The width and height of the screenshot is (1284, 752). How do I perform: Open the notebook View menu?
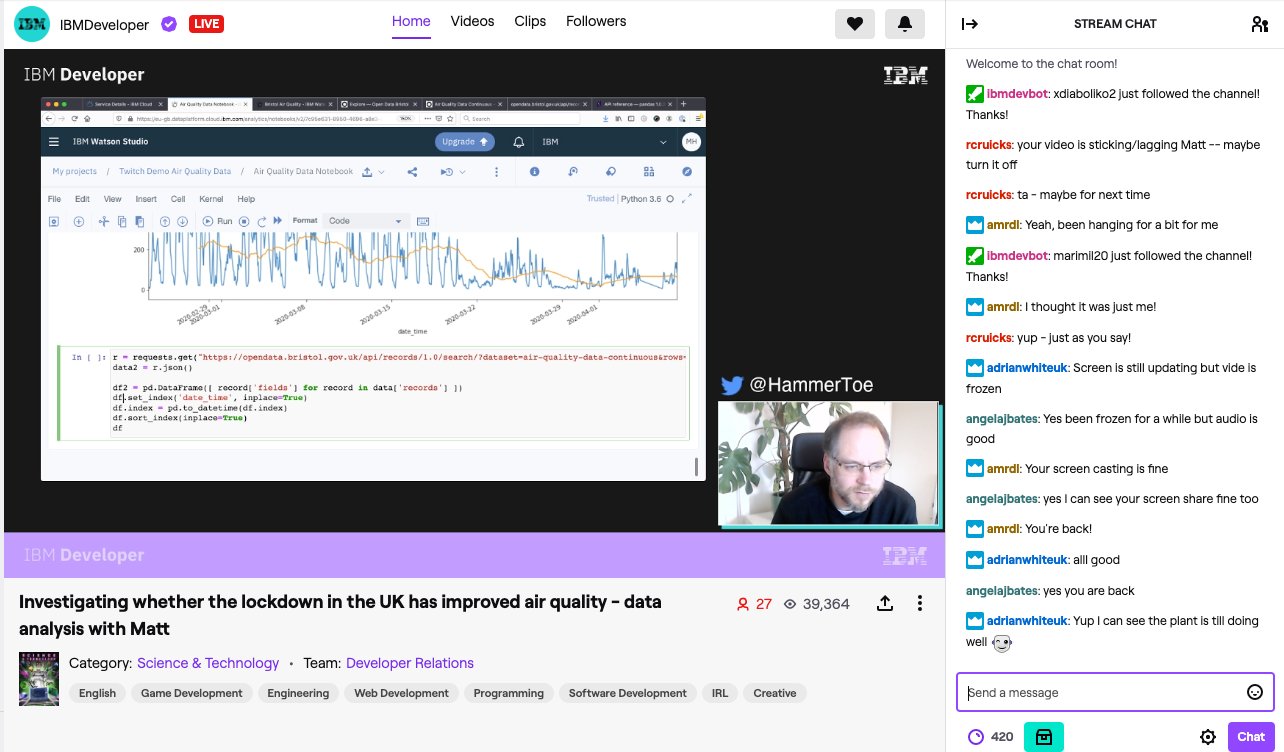(x=112, y=199)
